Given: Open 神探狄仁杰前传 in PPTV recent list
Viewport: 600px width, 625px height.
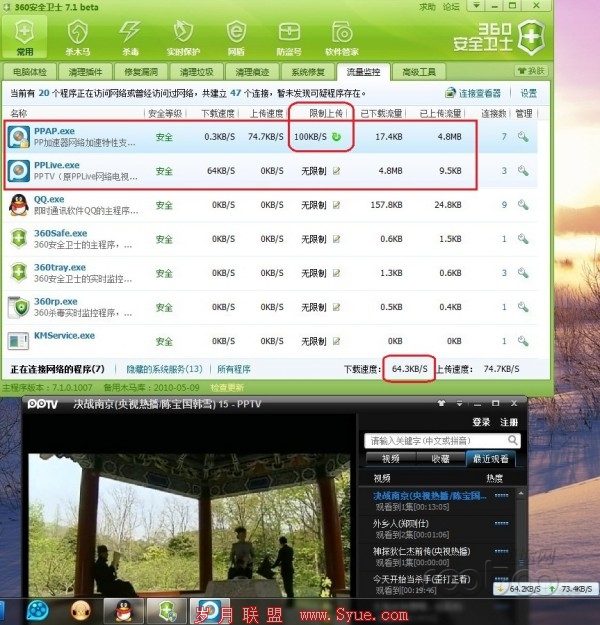Looking at the screenshot, I should click(x=421, y=551).
